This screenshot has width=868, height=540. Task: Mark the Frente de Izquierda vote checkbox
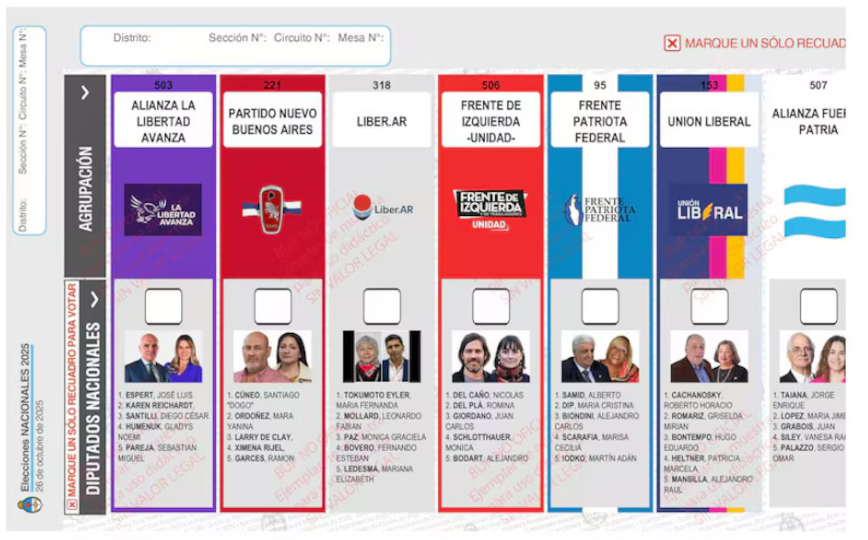[x=490, y=306]
